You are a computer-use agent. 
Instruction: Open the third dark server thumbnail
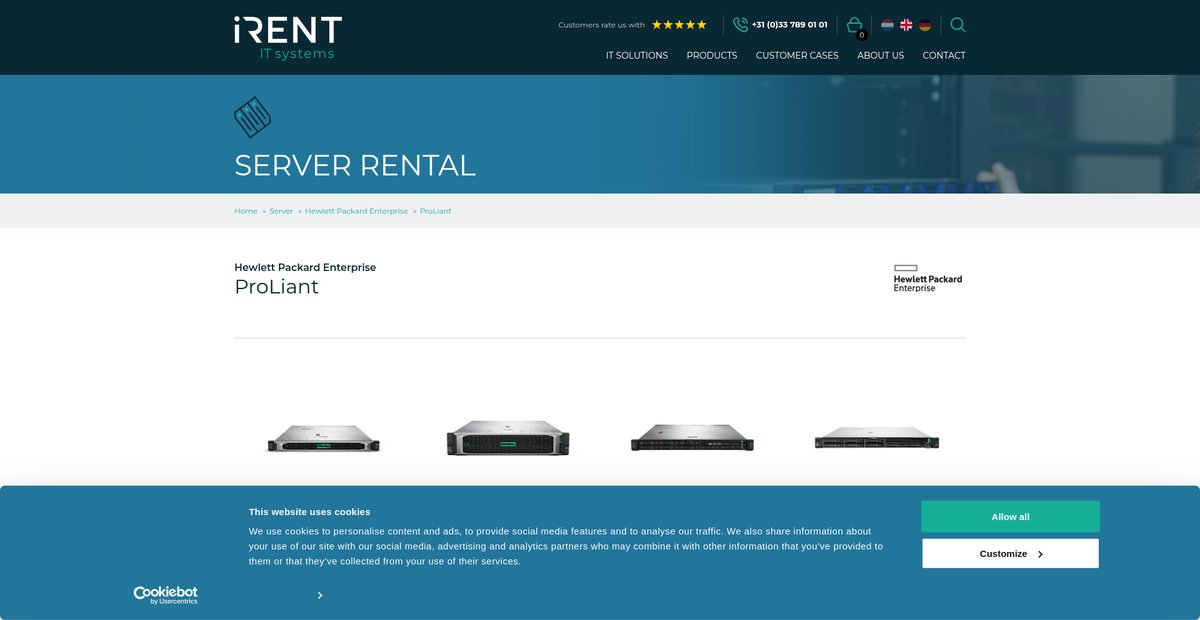pos(692,438)
